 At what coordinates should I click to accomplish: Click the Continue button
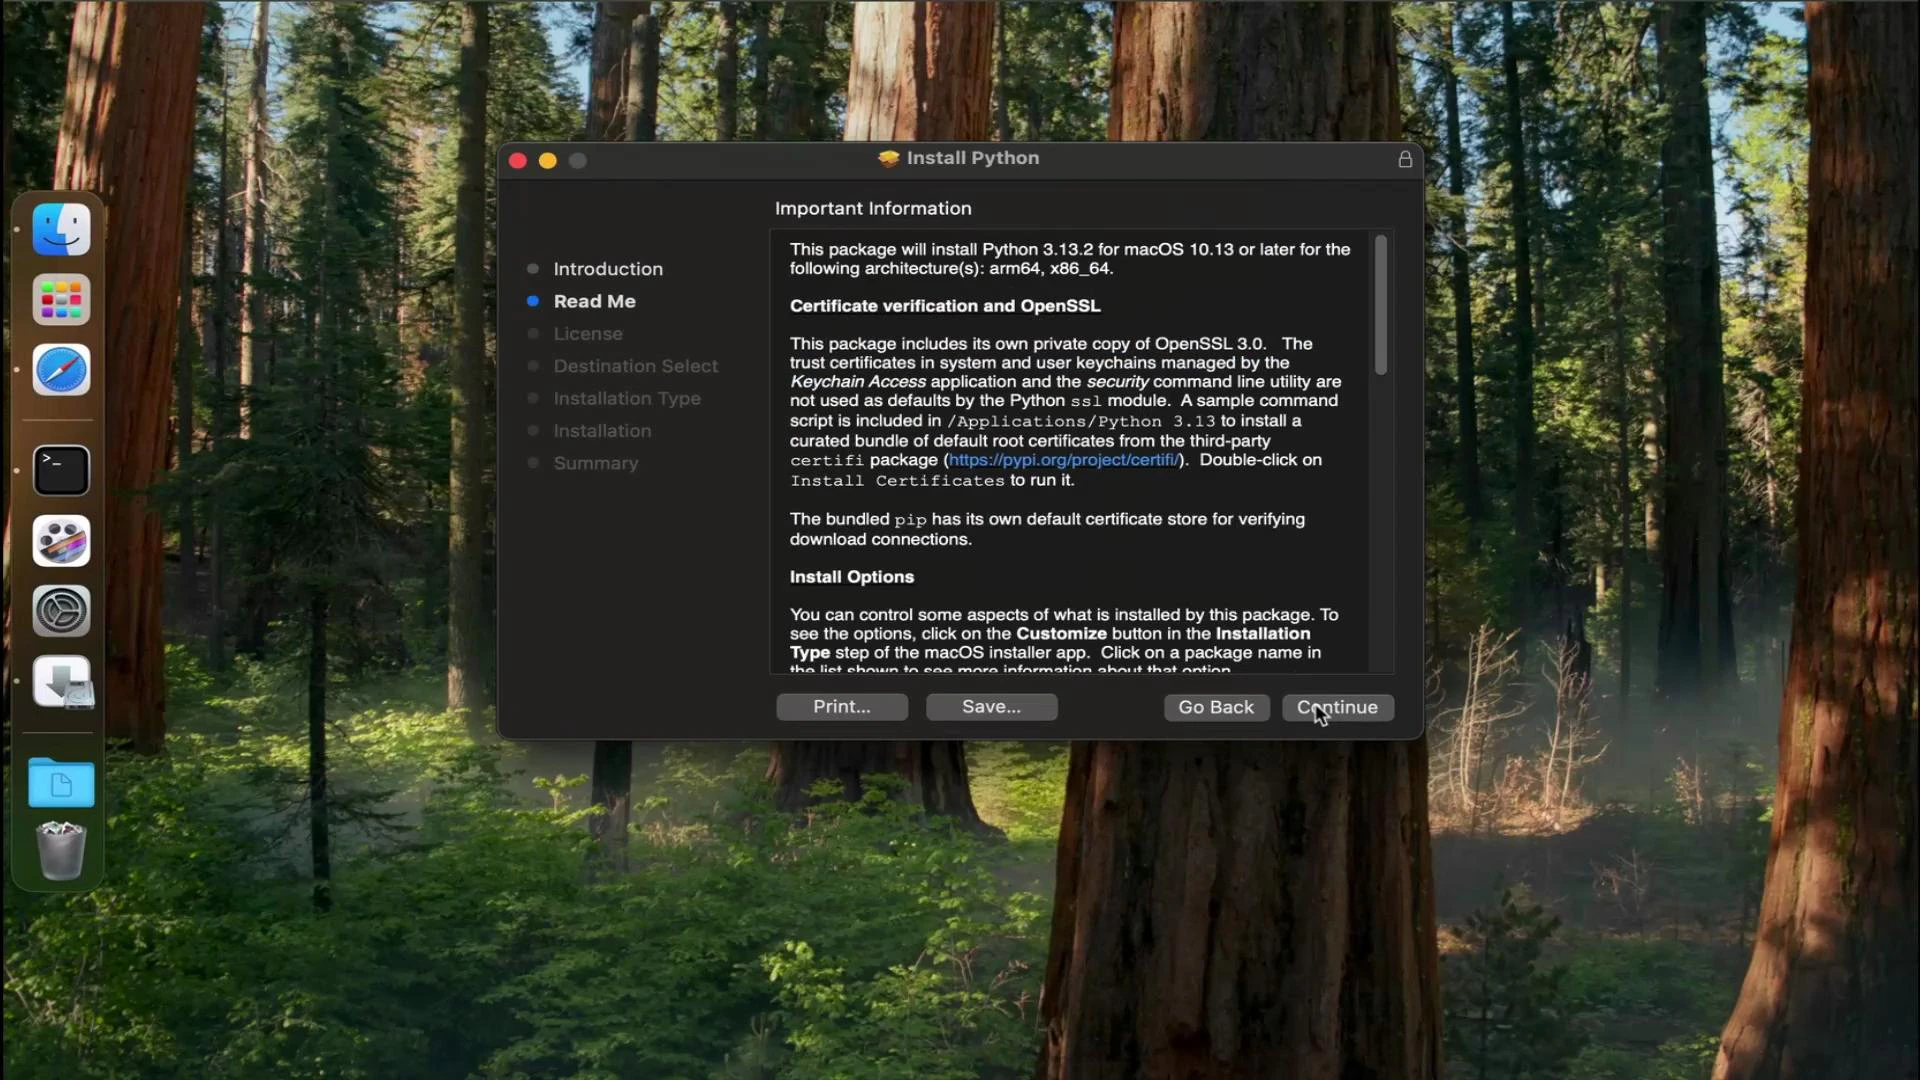tap(1337, 707)
